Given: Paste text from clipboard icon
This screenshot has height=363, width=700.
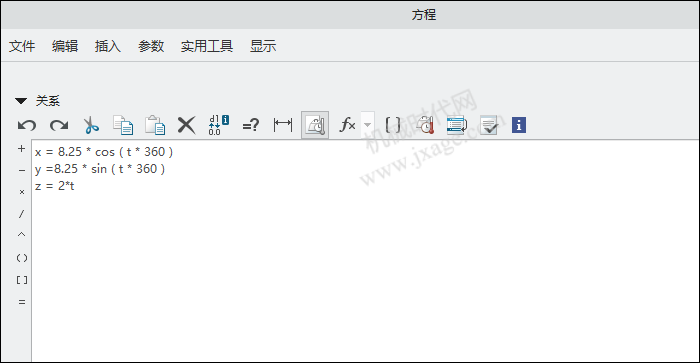Looking at the screenshot, I should tap(155, 125).
